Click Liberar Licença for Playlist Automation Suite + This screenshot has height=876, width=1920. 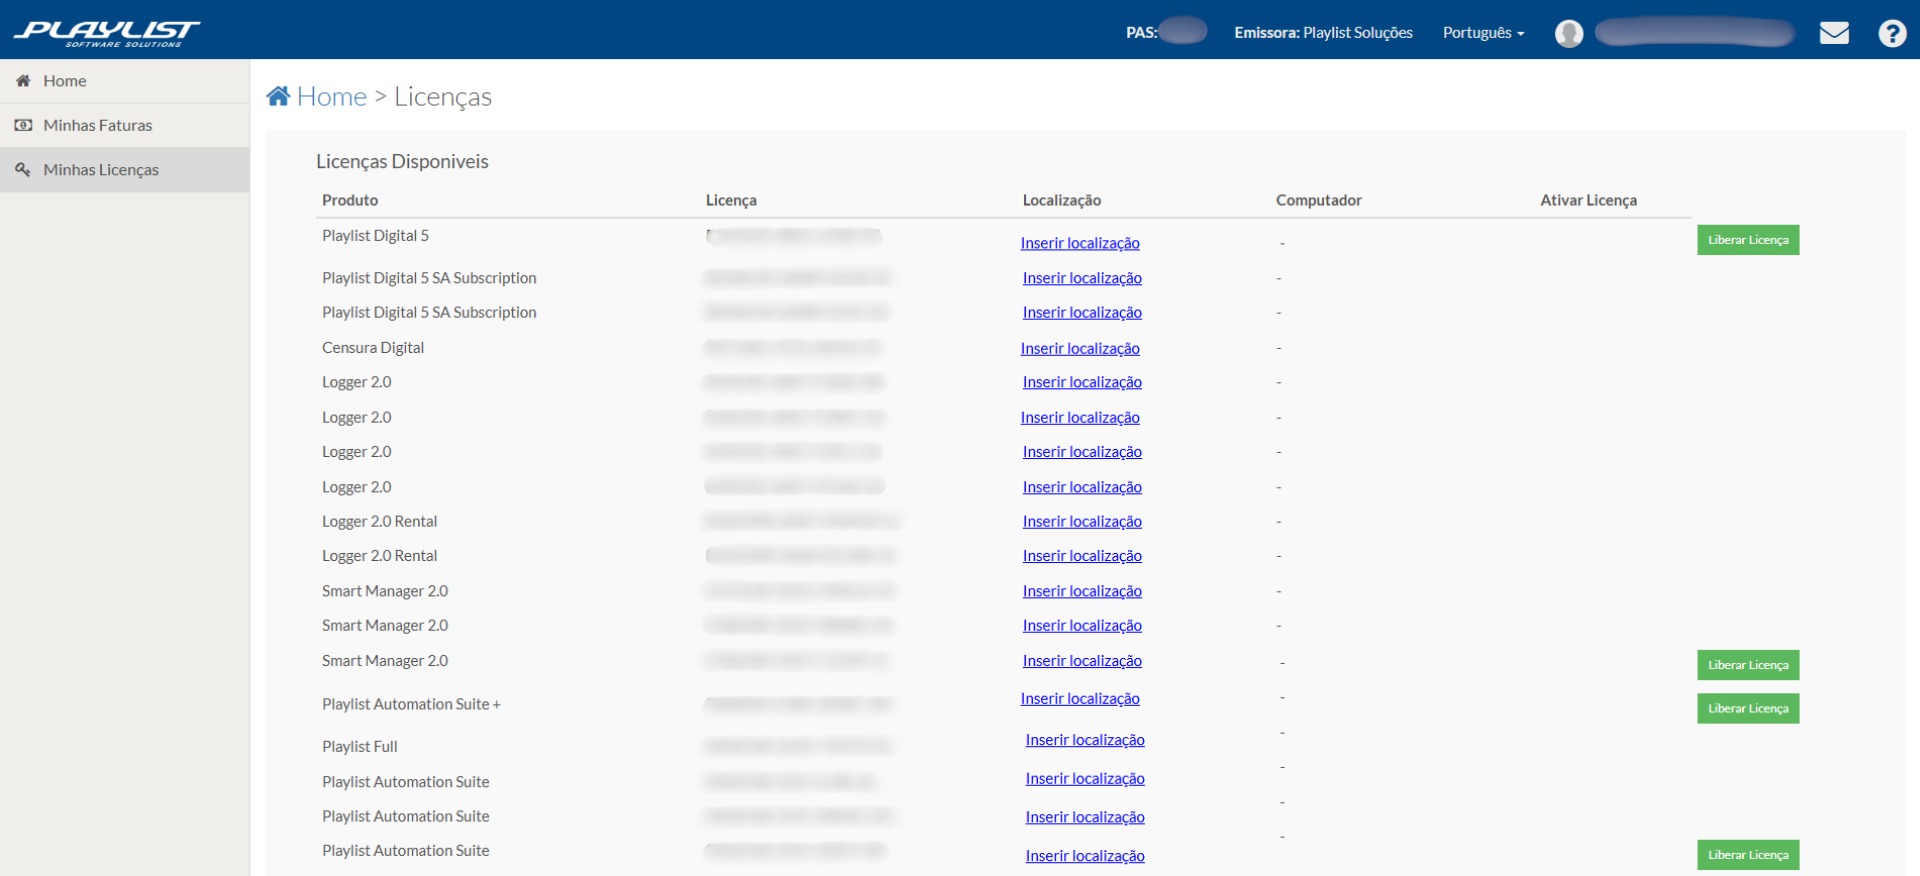(1748, 708)
